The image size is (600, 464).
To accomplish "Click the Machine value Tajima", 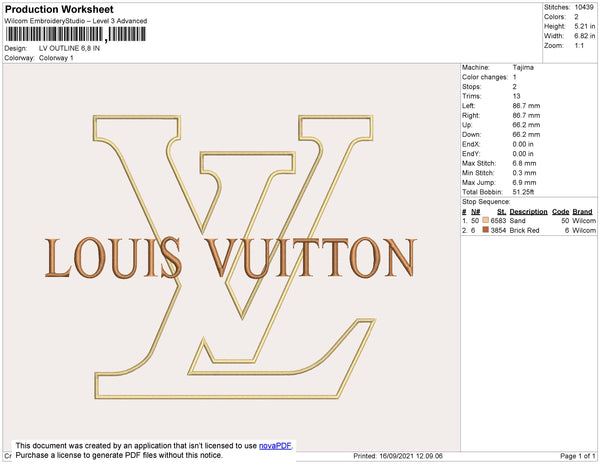I will [523, 67].
